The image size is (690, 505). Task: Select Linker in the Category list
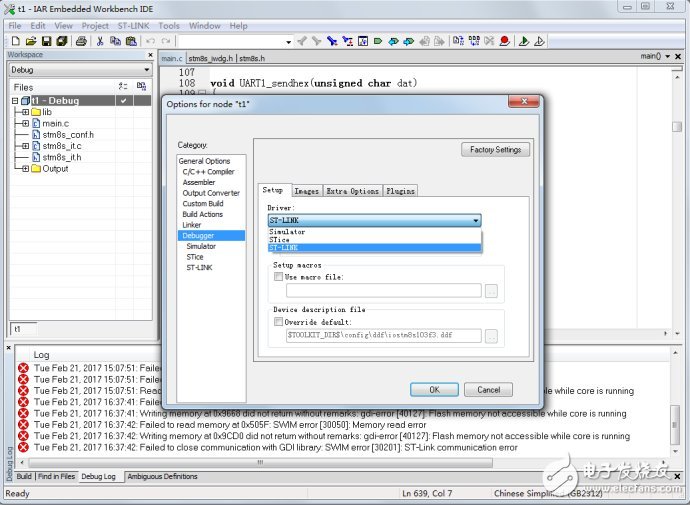tap(192, 225)
